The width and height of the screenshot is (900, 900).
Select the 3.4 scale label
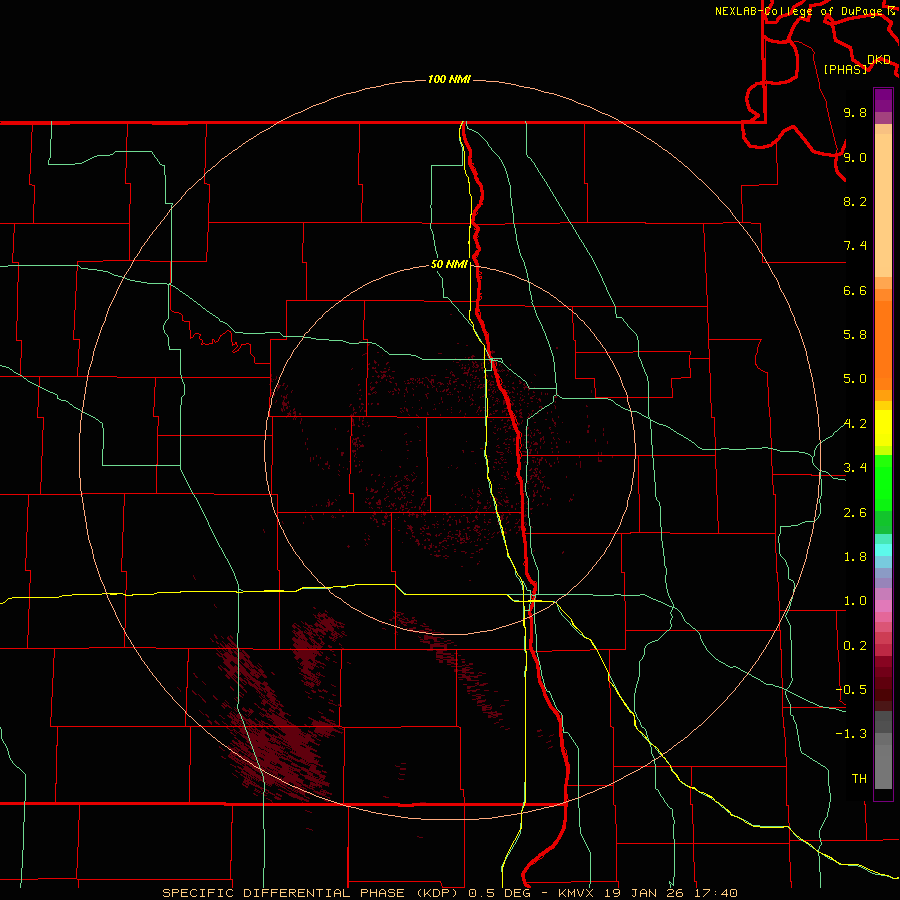point(855,468)
